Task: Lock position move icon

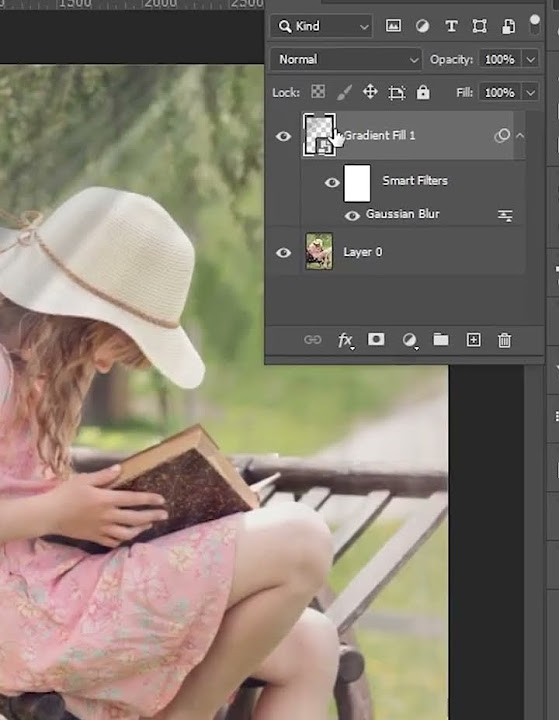Action: (x=370, y=92)
